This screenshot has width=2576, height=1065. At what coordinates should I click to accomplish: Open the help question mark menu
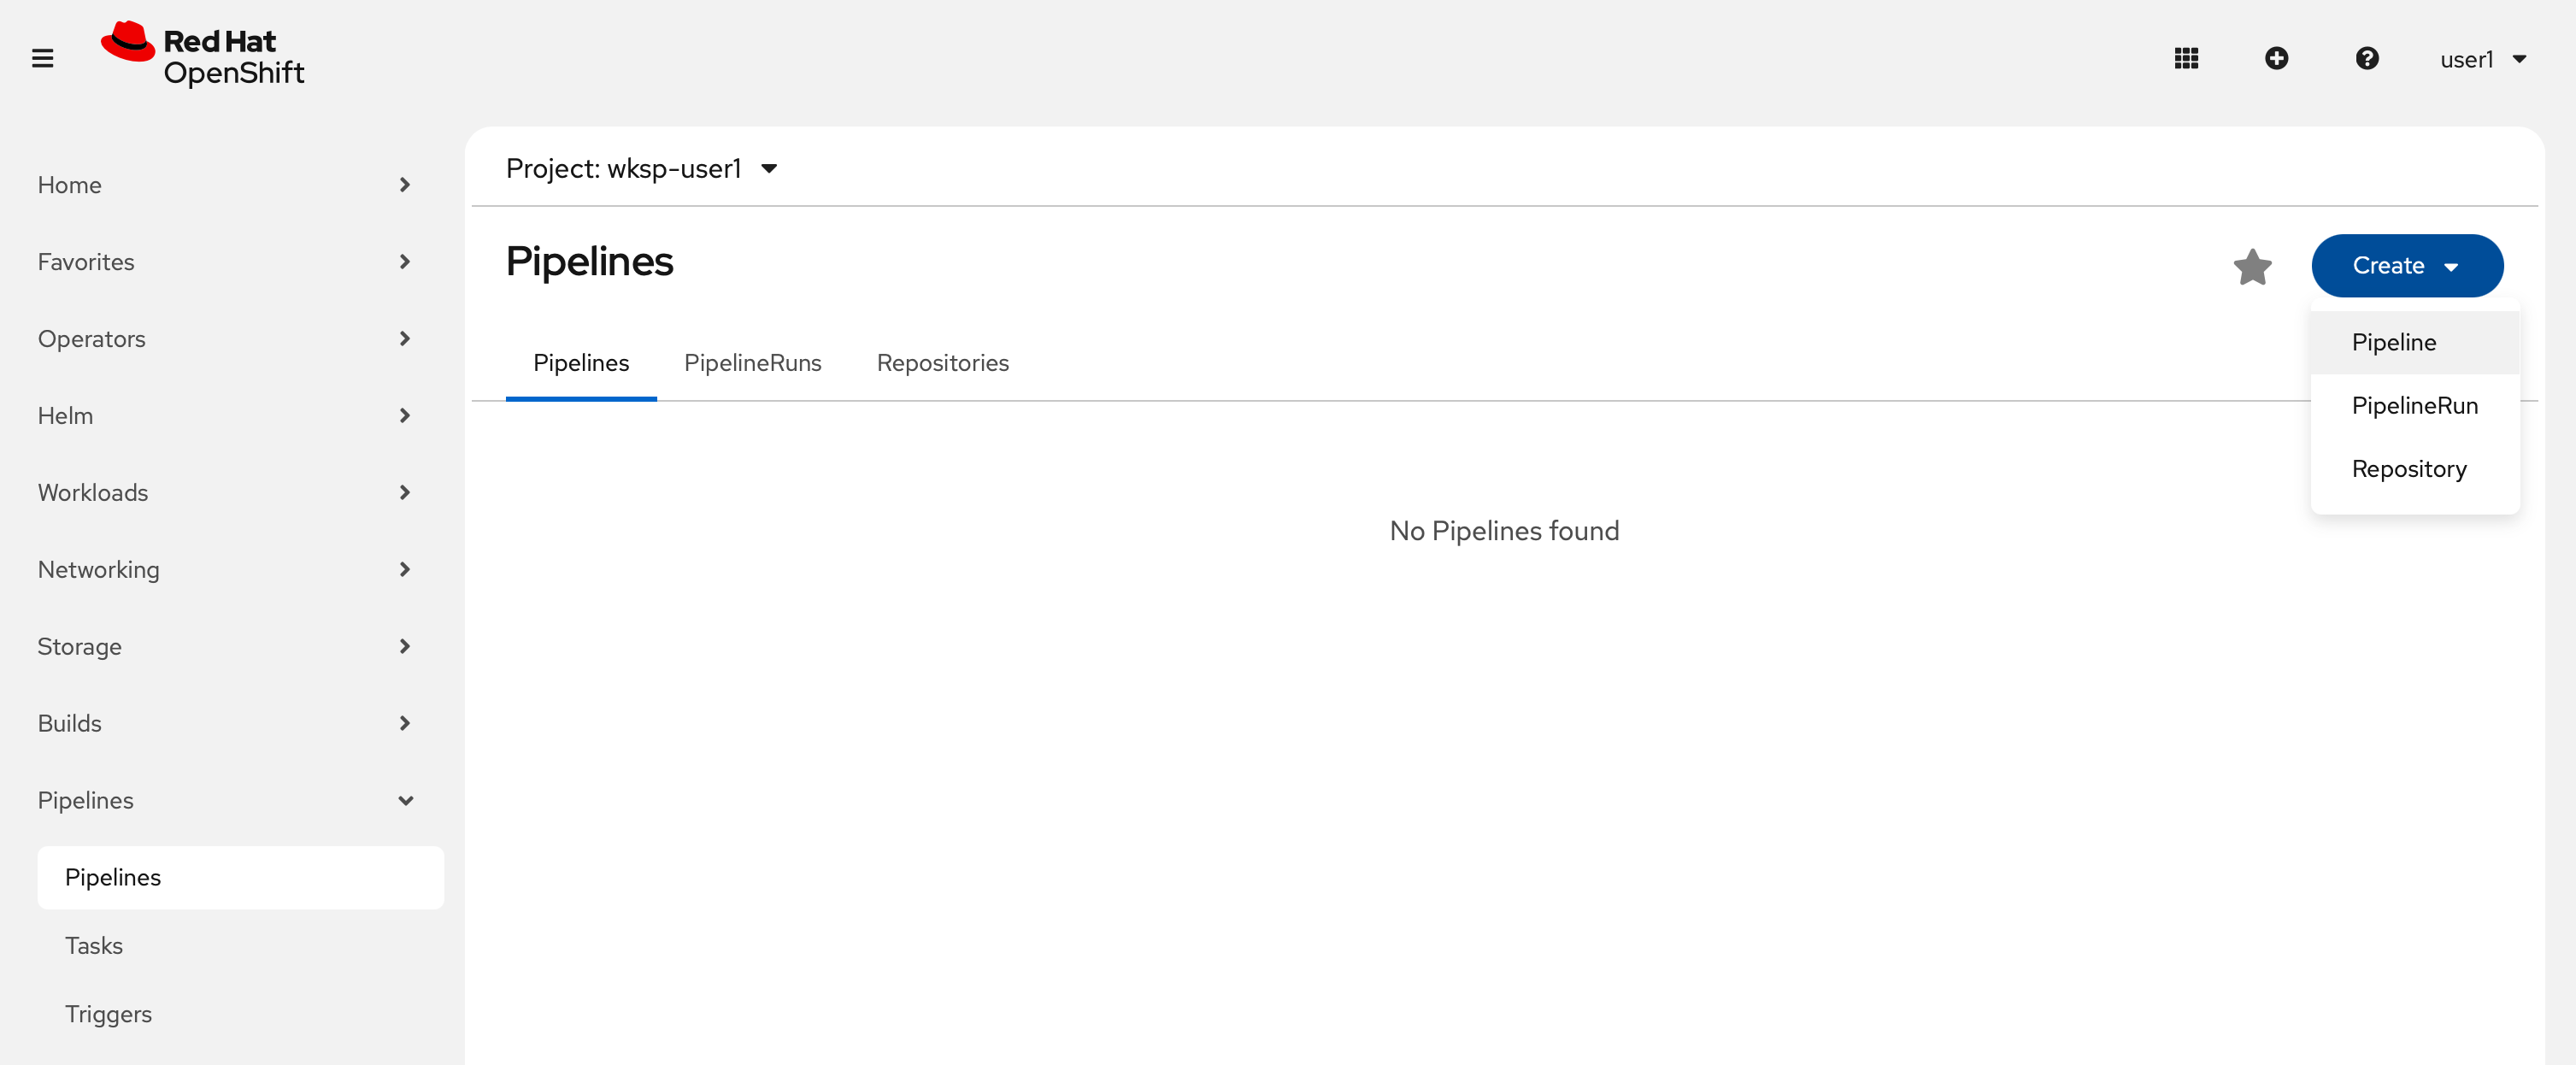pos(2366,58)
